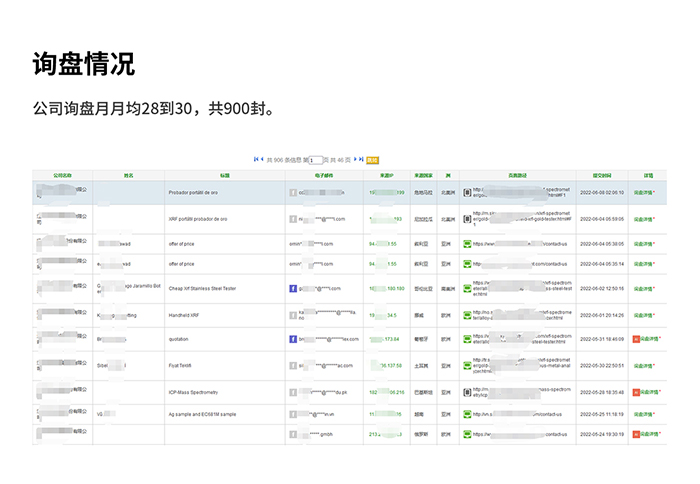Viewport: 700px width, 484px height.
Task: Click gray social icon in 'Handheld XRF' row
Action: click(293, 315)
